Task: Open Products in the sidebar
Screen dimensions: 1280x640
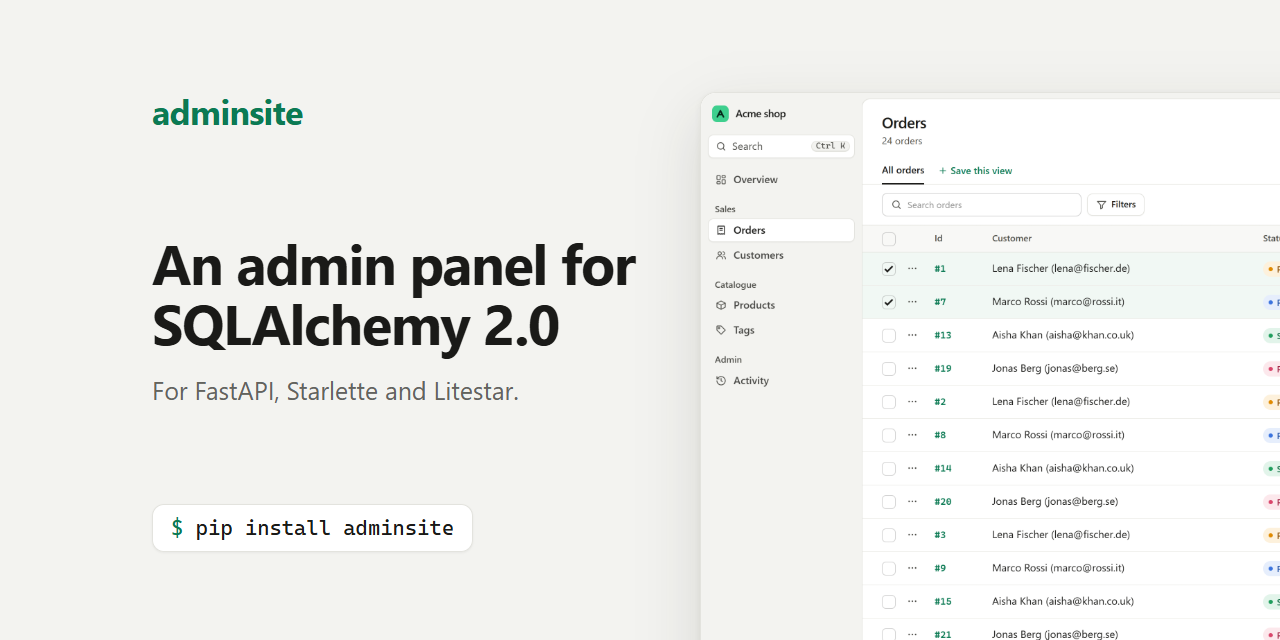Action: tap(781, 305)
